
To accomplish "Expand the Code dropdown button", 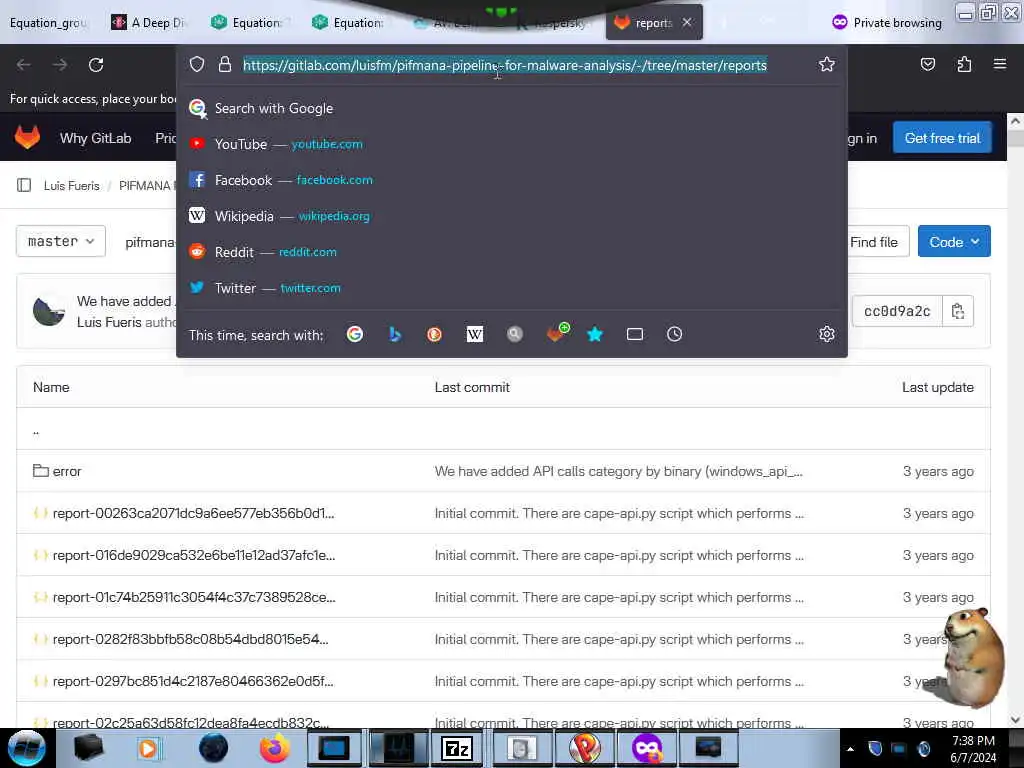I will pos(954,242).
